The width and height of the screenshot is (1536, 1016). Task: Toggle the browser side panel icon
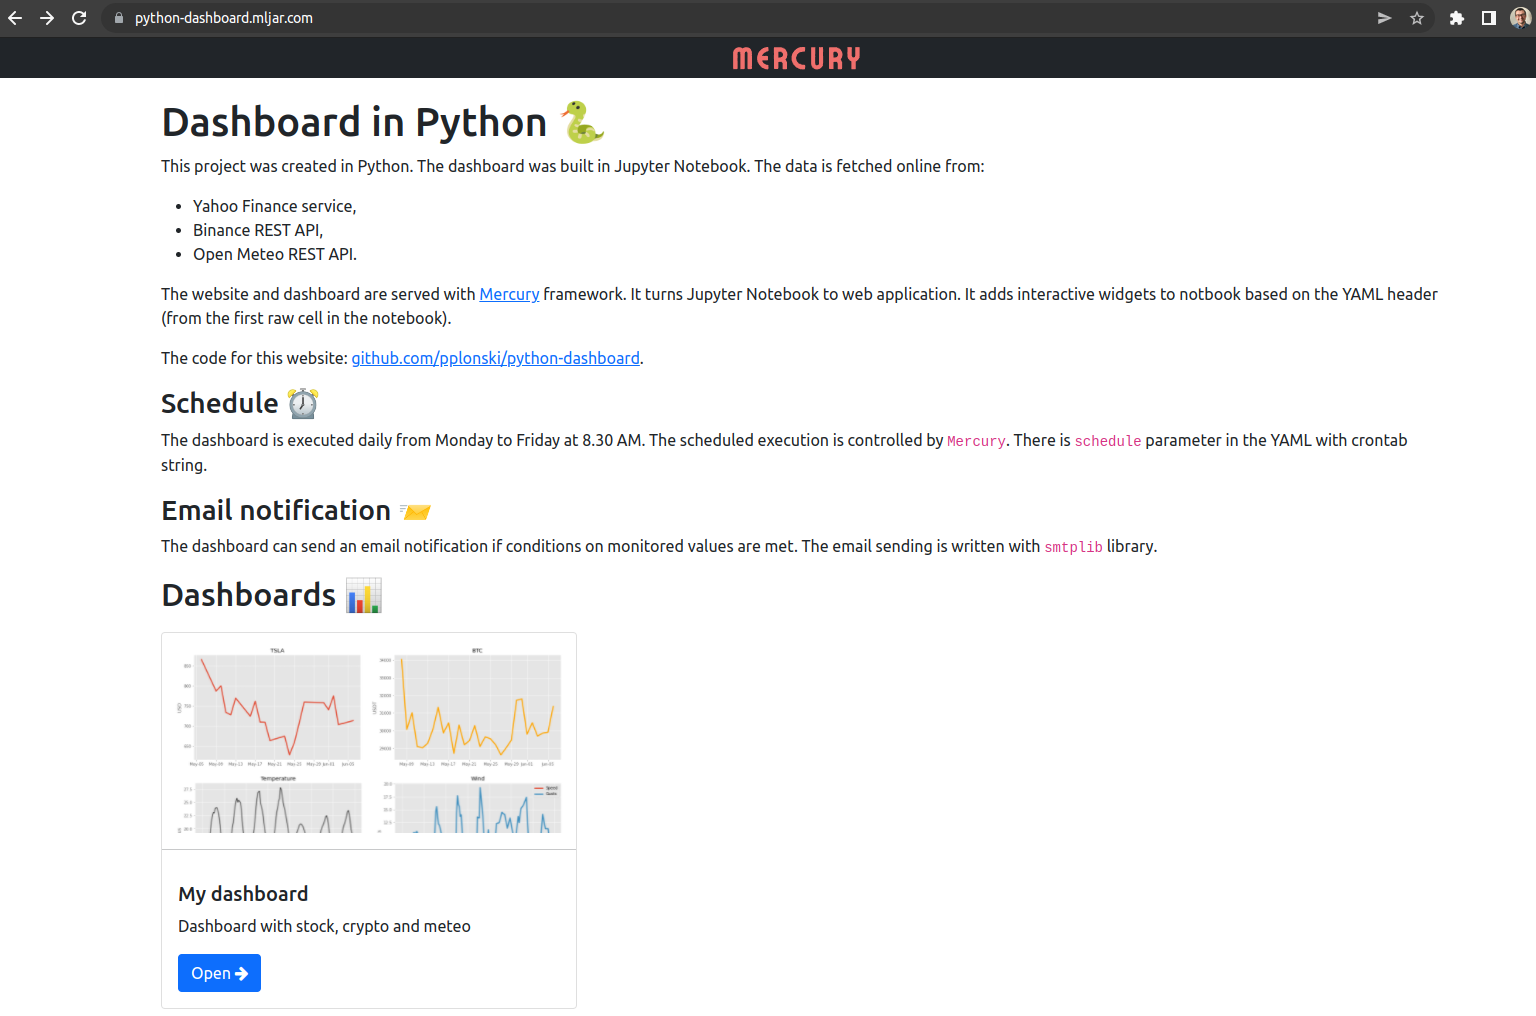pyautogui.click(x=1488, y=18)
